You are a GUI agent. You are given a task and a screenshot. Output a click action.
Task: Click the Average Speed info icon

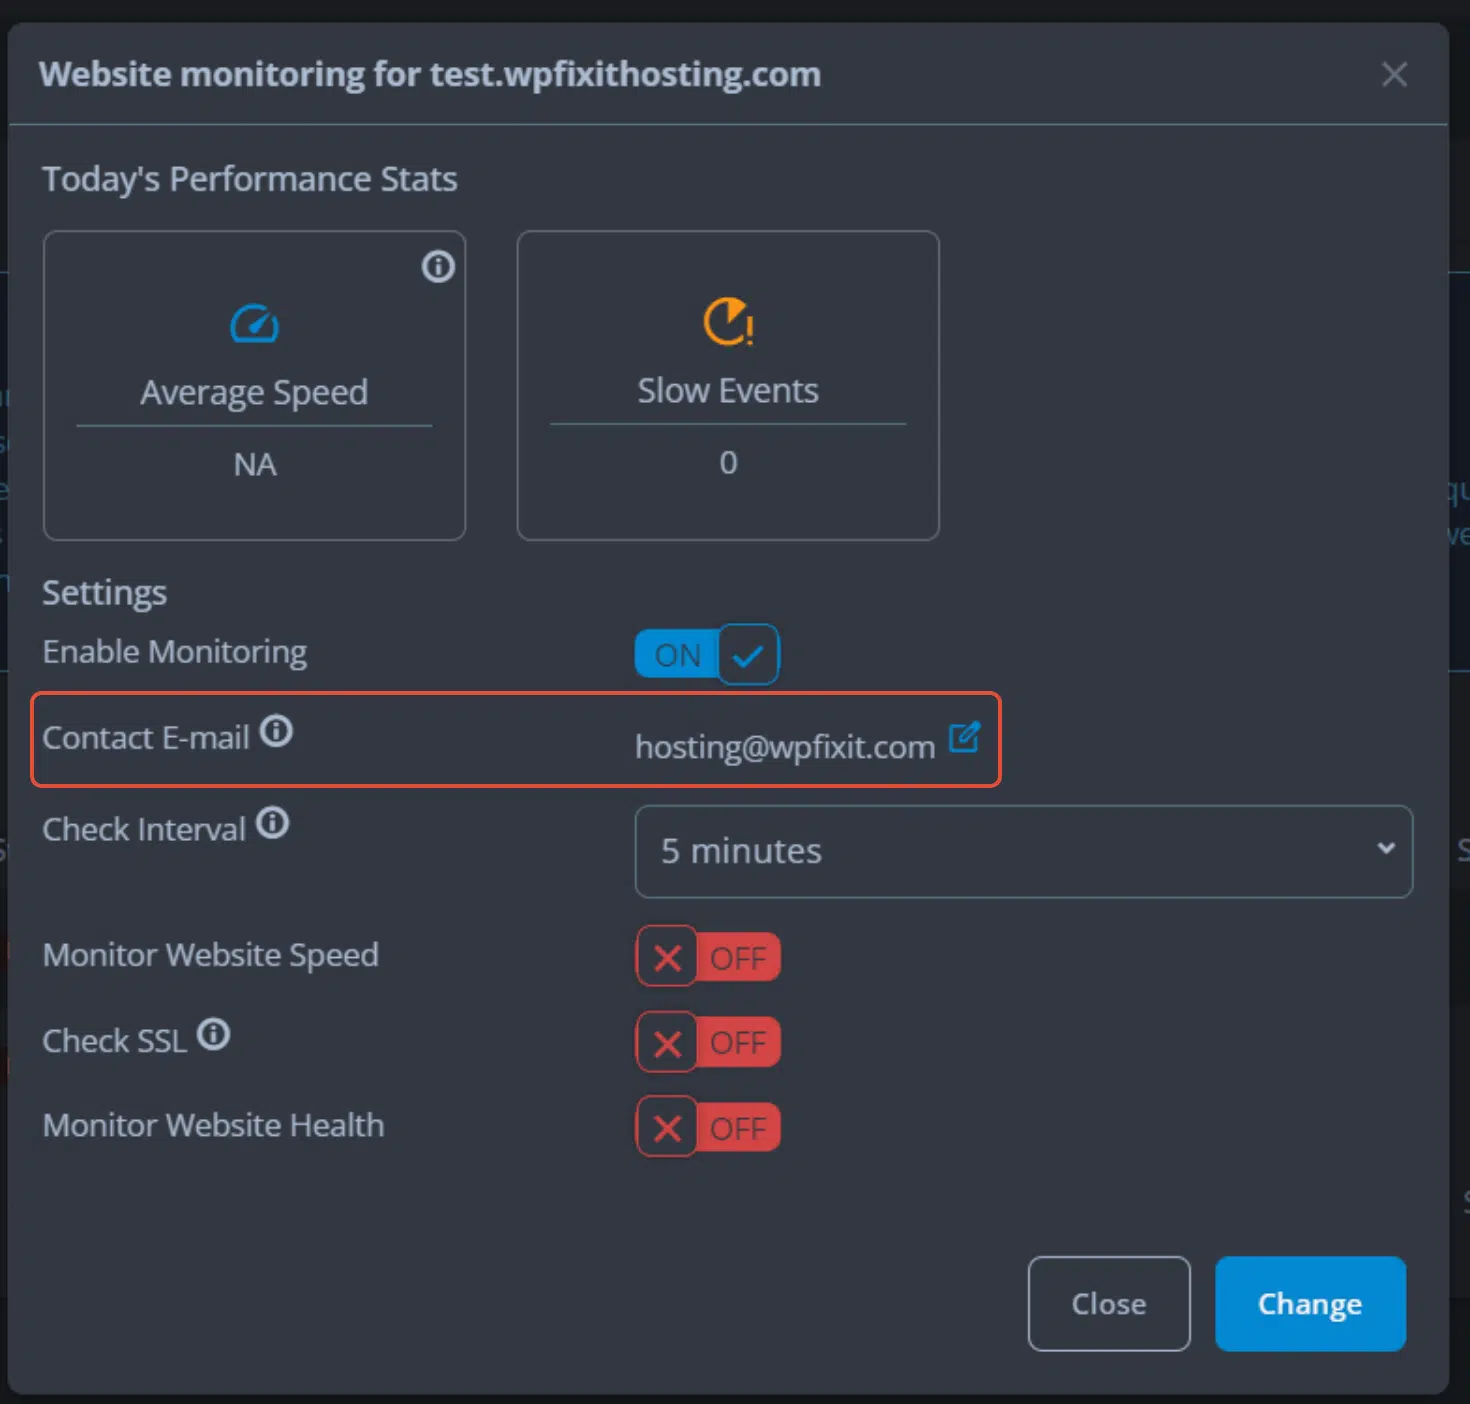[x=438, y=266]
